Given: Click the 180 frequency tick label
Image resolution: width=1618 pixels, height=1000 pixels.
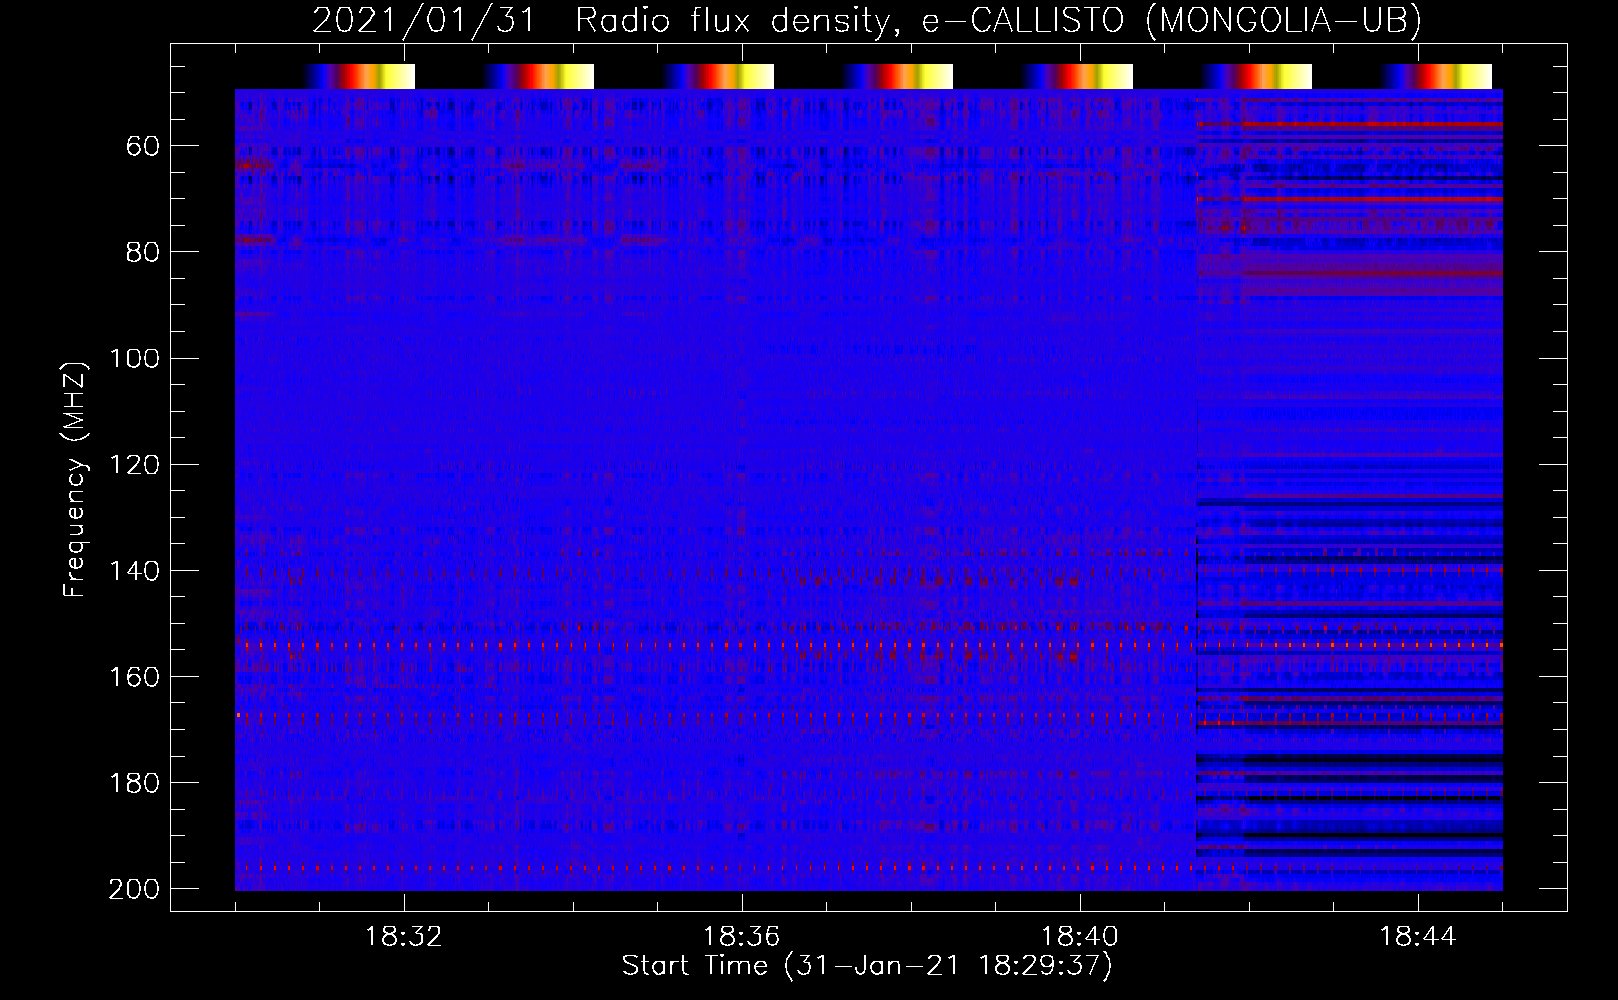Looking at the screenshot, I should click(134, 783).
